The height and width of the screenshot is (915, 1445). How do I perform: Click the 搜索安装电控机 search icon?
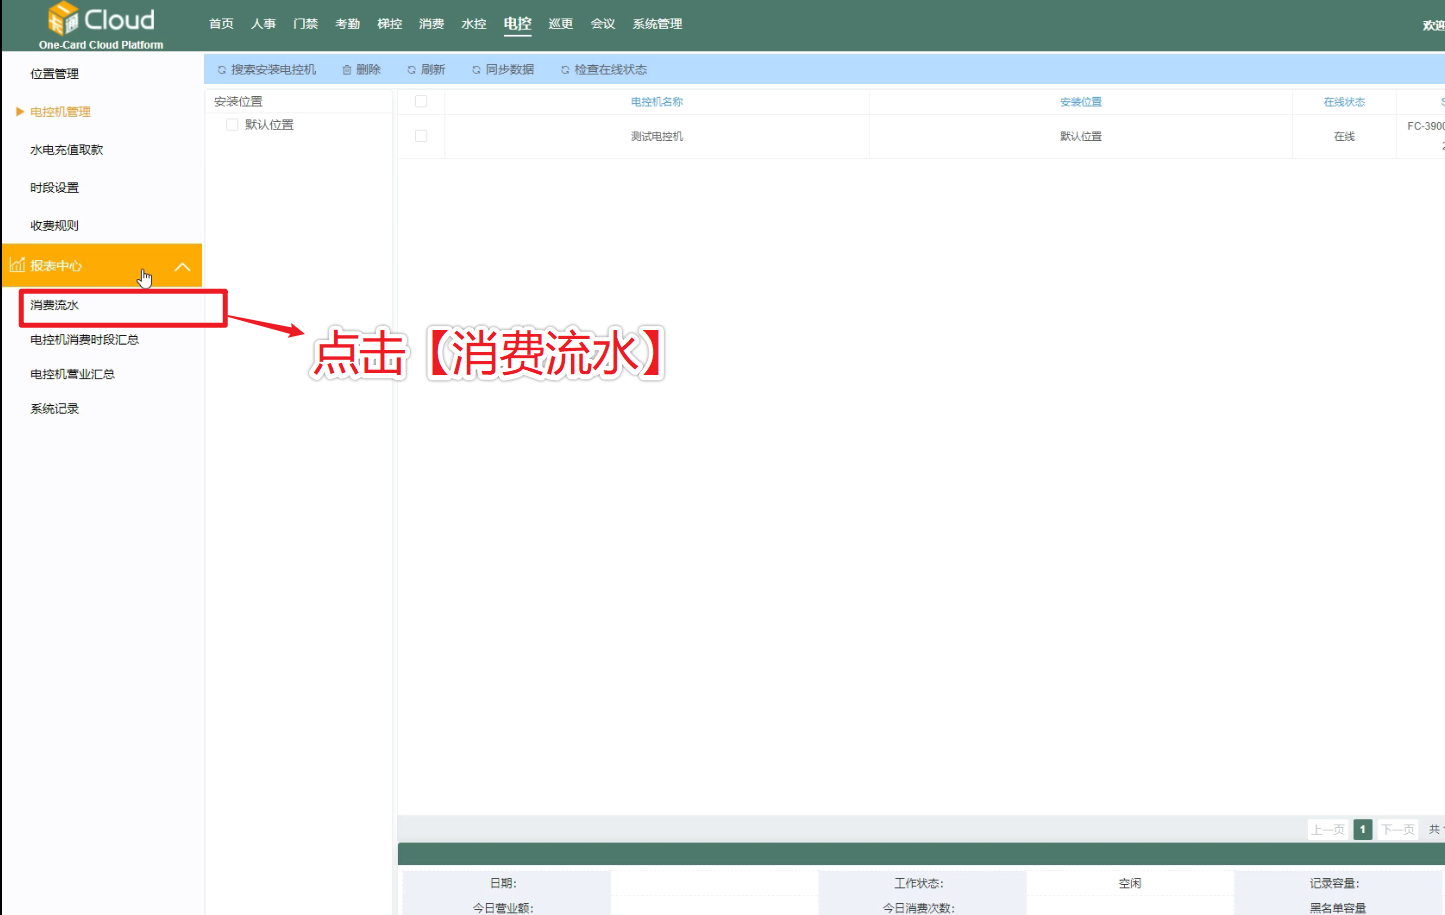pyautogui.click(x=222, y=70)
